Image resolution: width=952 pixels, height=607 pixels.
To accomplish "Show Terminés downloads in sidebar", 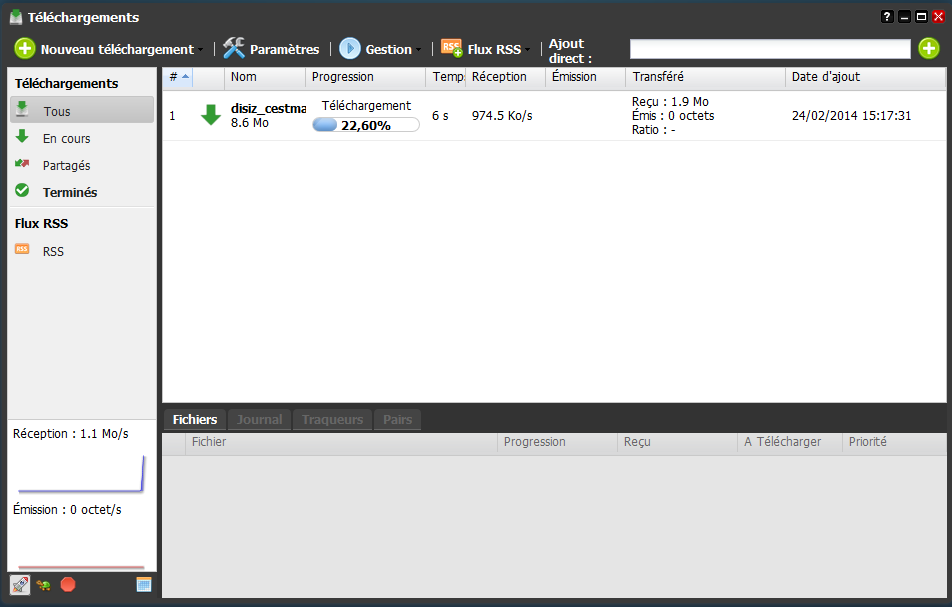I will coord(69,192).
